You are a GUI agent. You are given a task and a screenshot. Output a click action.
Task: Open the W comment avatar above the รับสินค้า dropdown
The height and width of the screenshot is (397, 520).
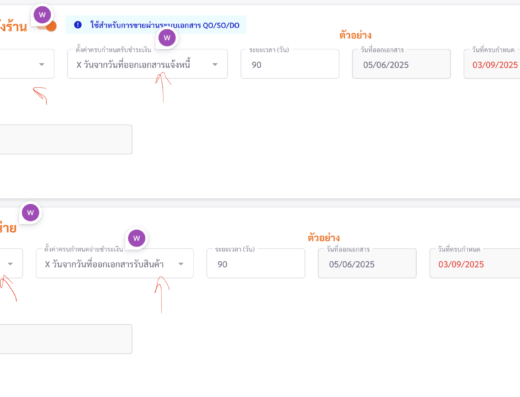click(x=137, y=238)
